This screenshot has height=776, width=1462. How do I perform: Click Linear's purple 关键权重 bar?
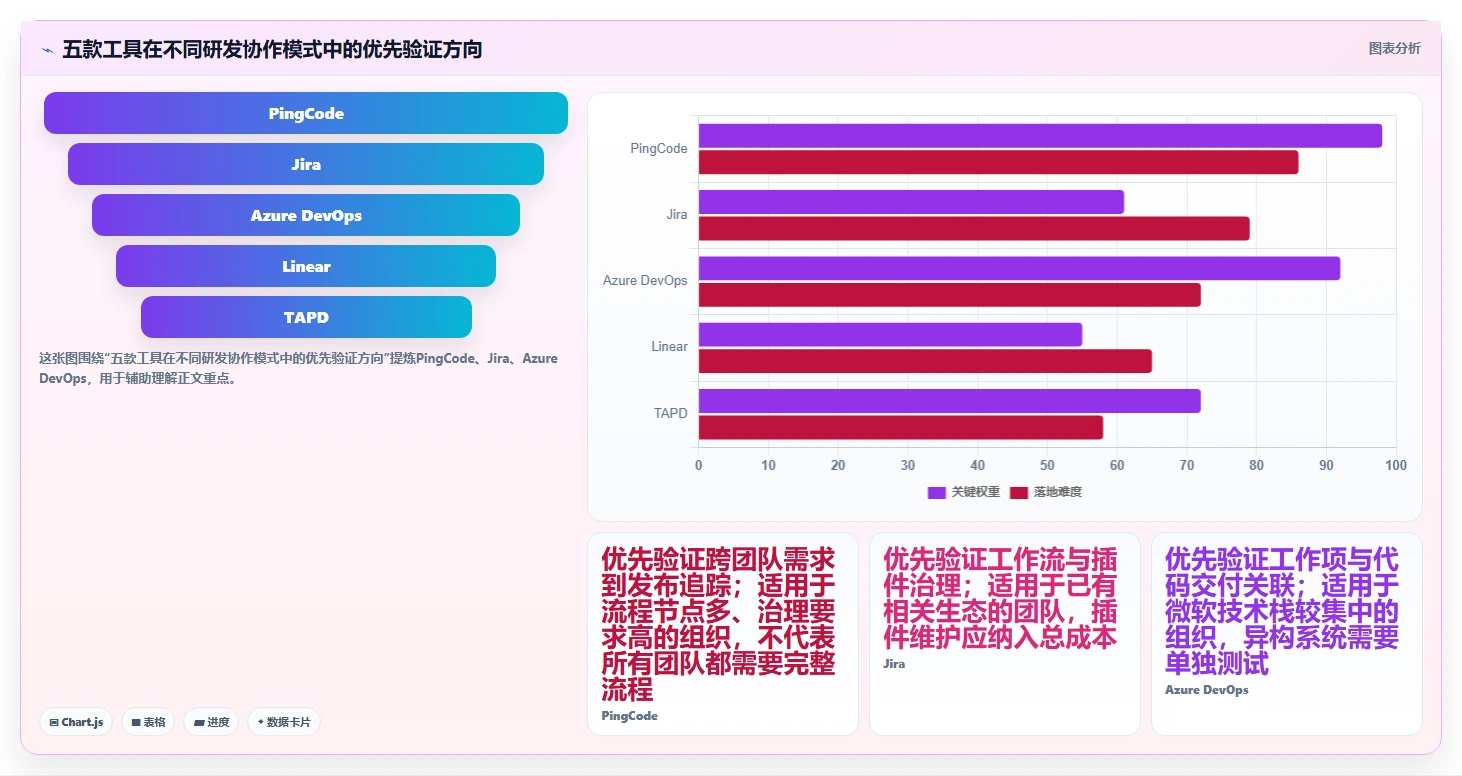click(890, 334)
